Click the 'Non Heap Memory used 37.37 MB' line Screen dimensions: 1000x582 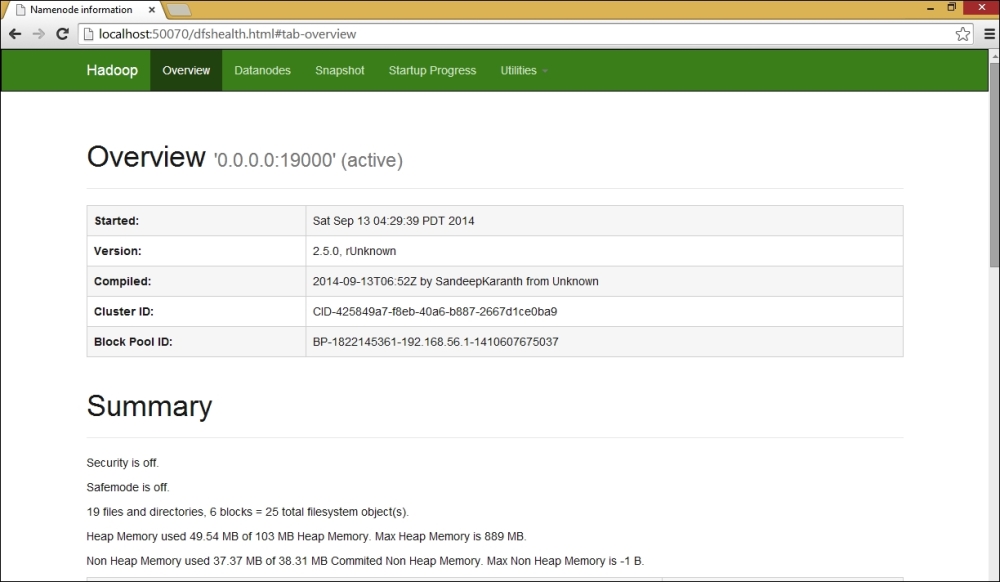pyautogui.click(x=365, y=561)
